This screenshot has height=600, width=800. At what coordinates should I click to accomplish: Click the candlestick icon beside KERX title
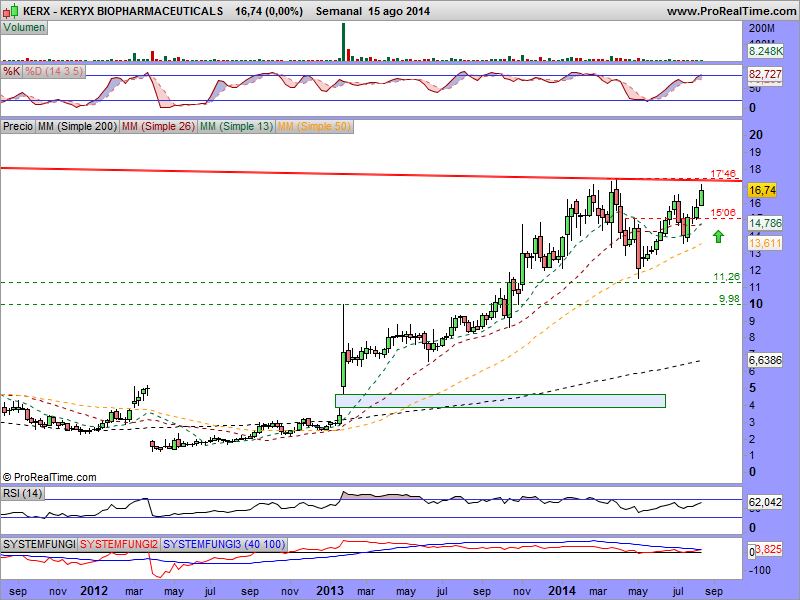(11, 11)
